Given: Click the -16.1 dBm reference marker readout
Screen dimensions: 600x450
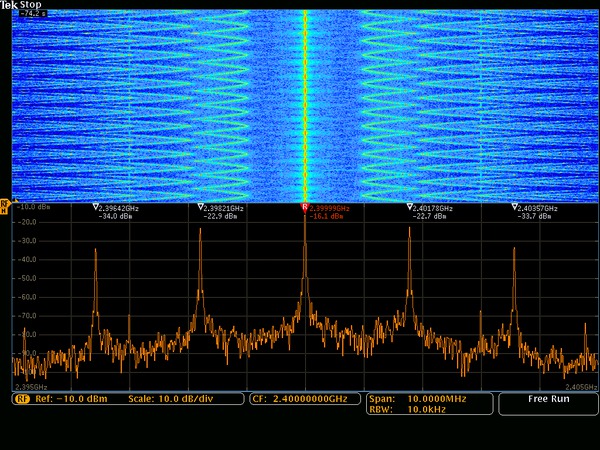Looking at the screenshot, I should tap(326, 216).
